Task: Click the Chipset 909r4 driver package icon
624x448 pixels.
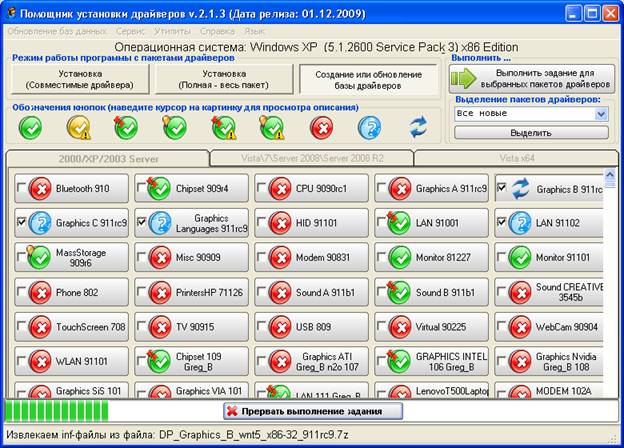Action: [x=160, y=188]
